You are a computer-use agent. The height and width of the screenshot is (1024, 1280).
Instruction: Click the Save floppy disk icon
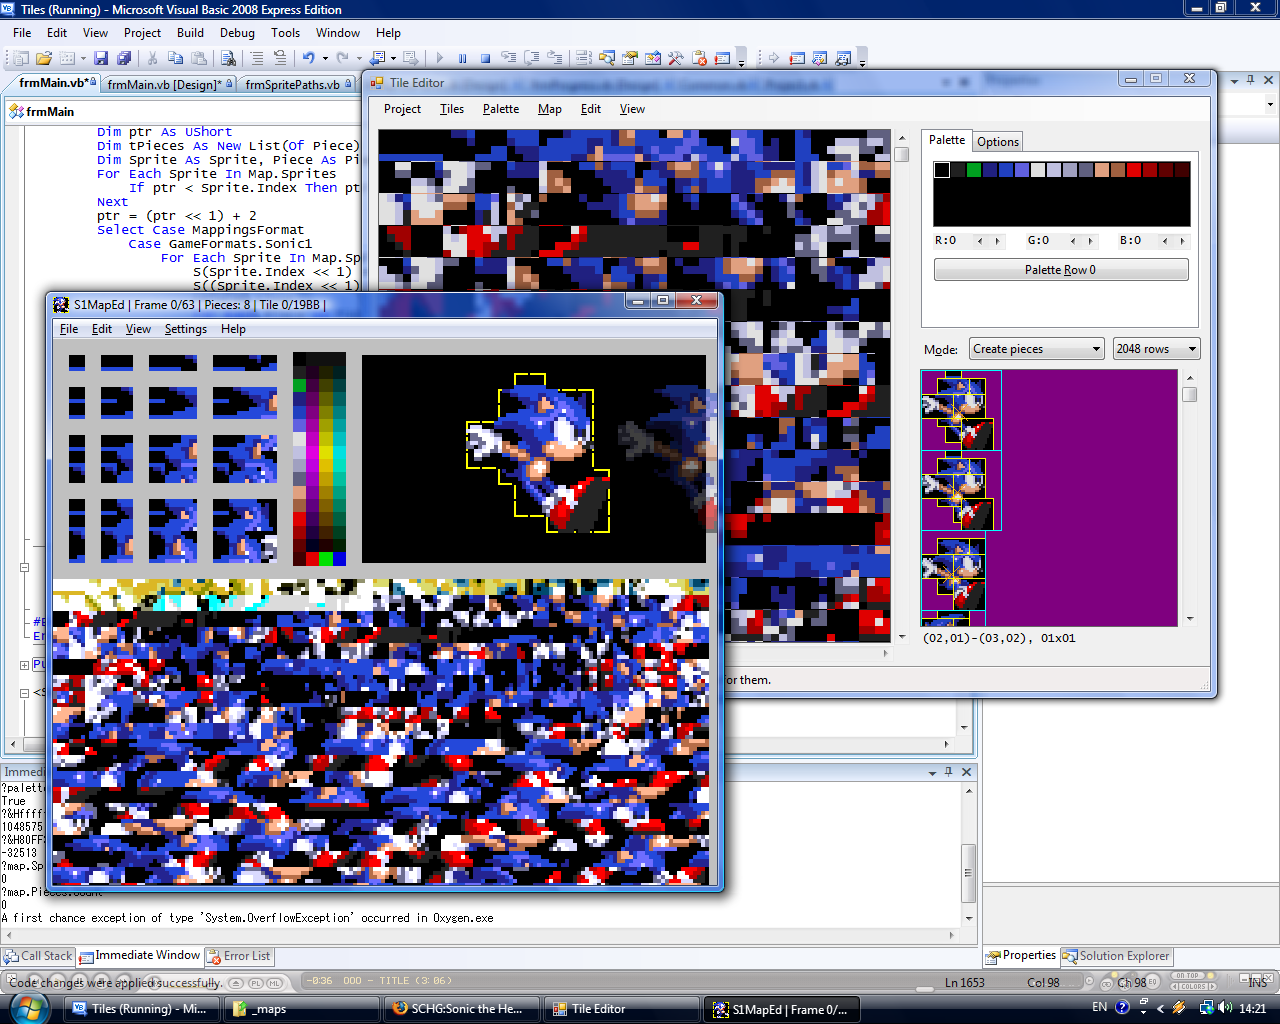coord(101,58)
